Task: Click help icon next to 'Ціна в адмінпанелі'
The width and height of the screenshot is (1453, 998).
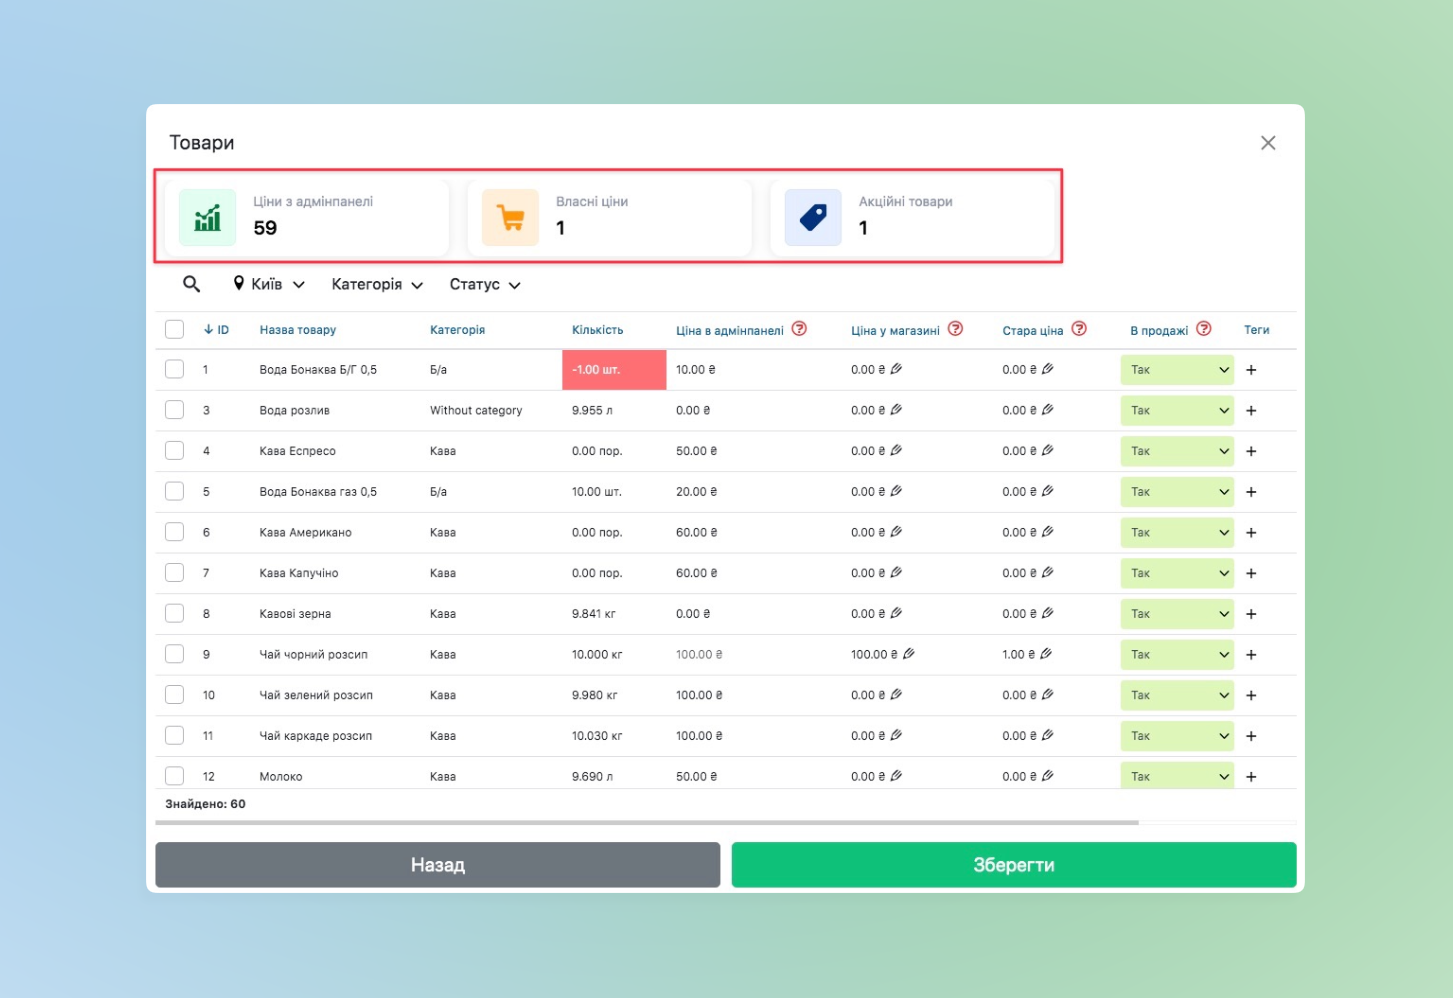Action: (799, 329)
